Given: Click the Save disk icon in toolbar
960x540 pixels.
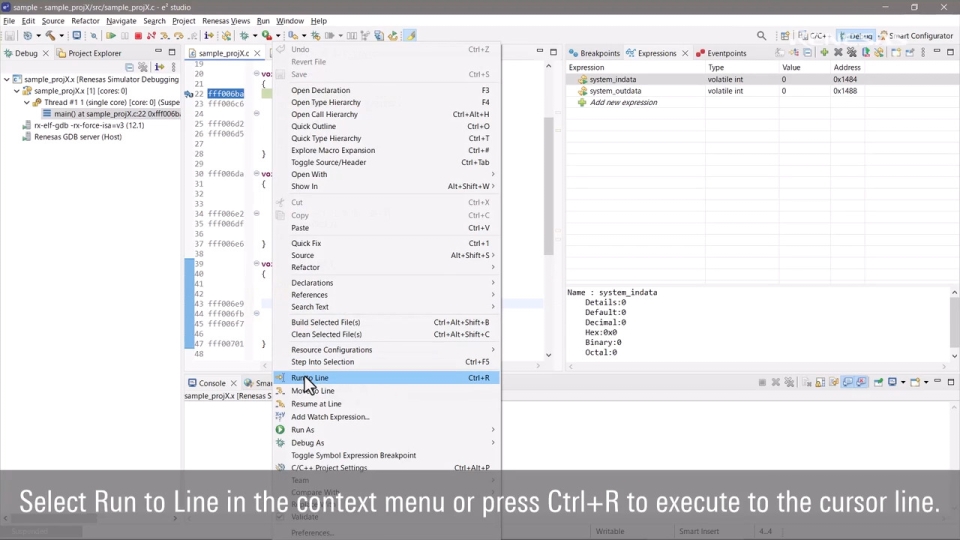Looking at the screenshot, I should pyautogui.click(x=10, y=36).
